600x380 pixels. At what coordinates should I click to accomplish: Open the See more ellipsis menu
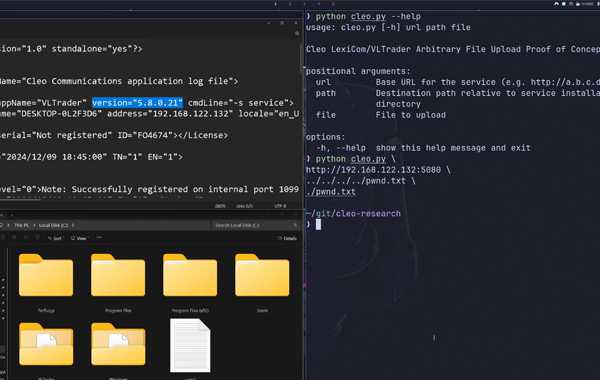99,238
